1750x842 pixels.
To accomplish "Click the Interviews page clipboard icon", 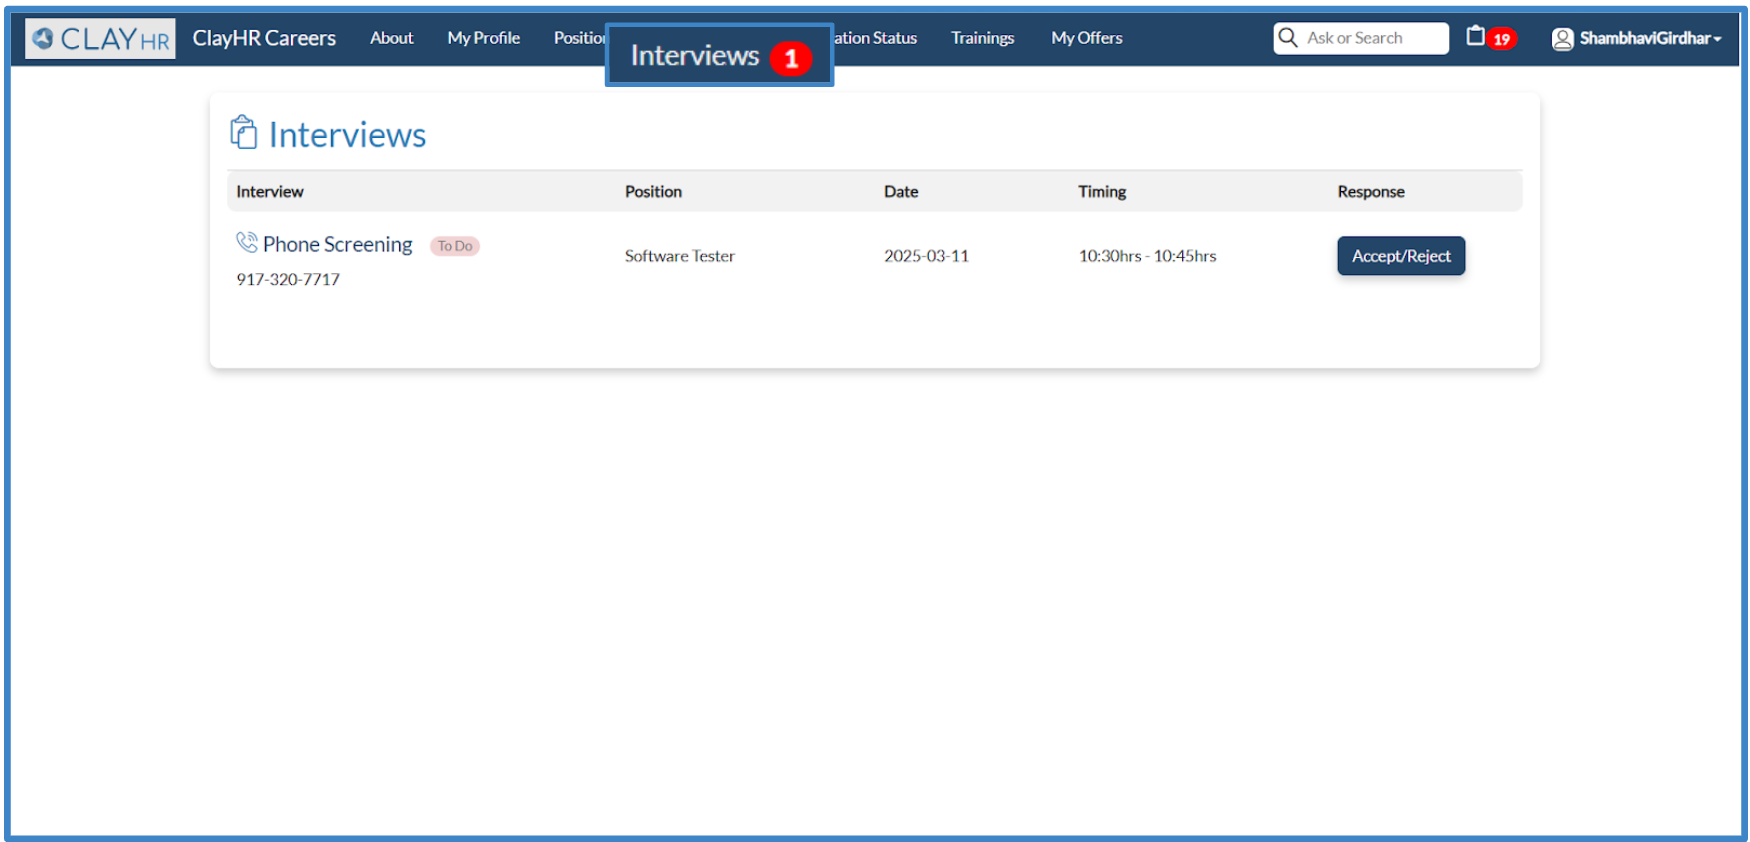I will pyautogui.click(x=243, y=132).
